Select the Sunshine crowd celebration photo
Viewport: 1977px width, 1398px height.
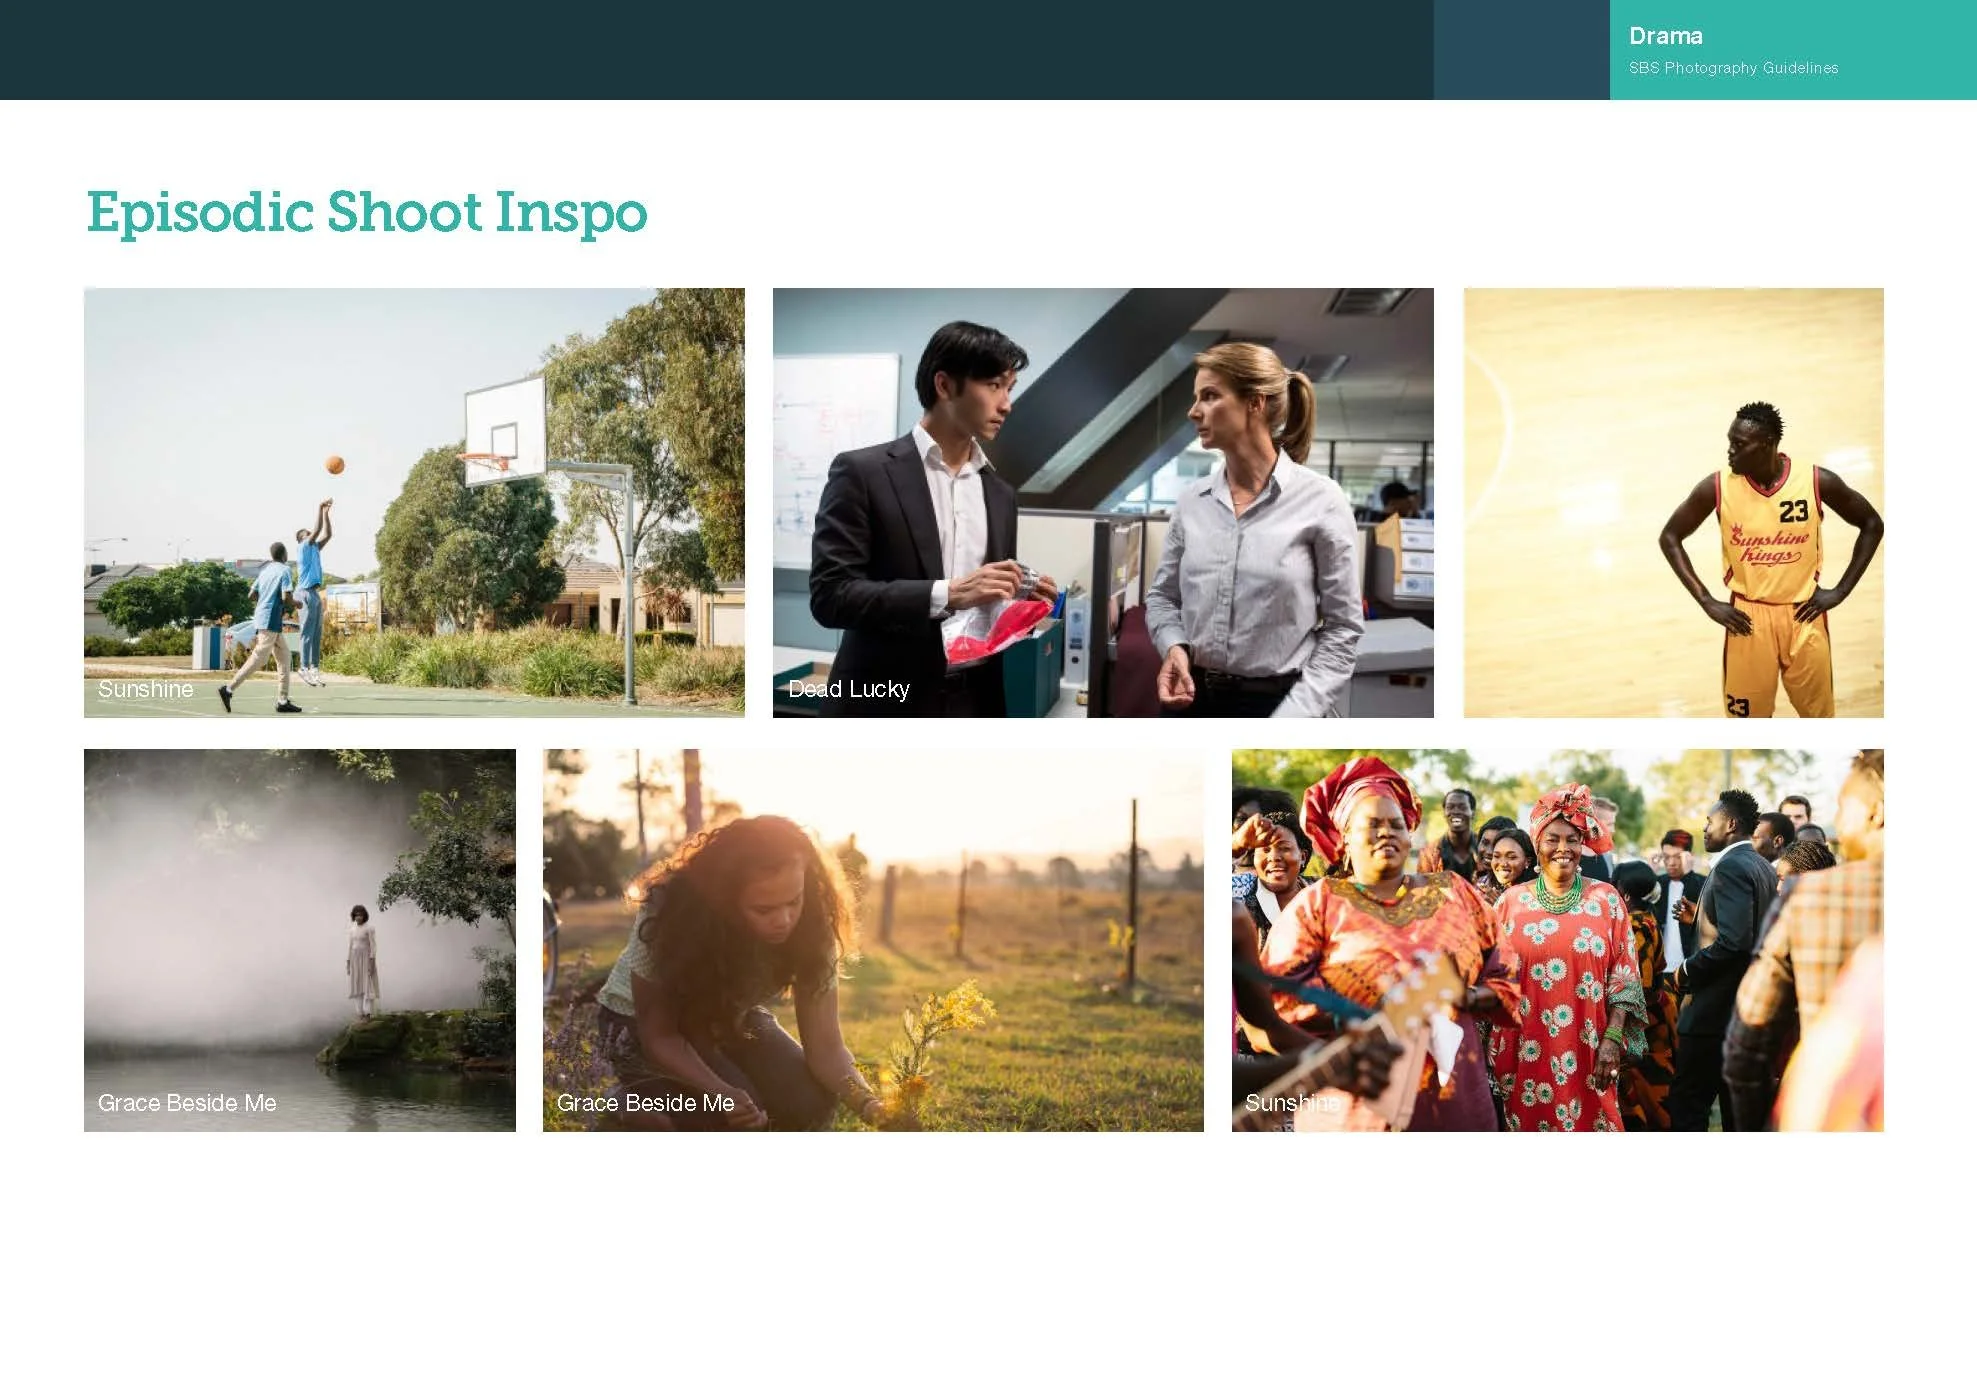(1557, 940)
